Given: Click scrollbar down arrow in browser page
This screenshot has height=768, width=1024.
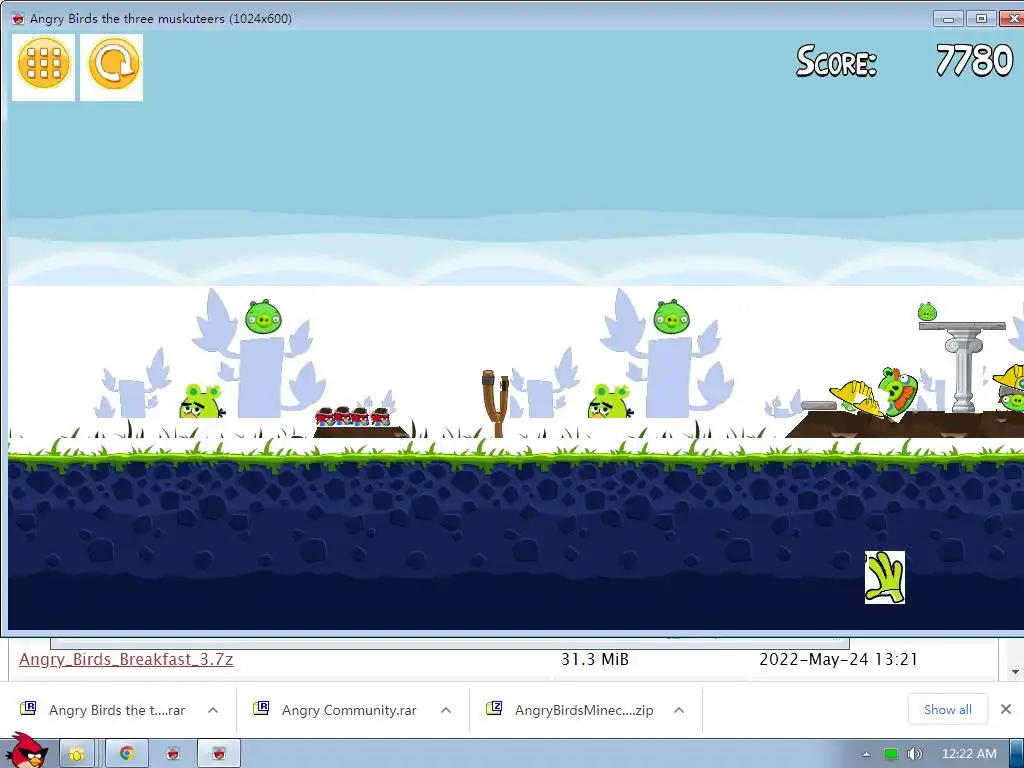Looking at the screenshot, I should pyautogui.click(x=1015, y=671).
